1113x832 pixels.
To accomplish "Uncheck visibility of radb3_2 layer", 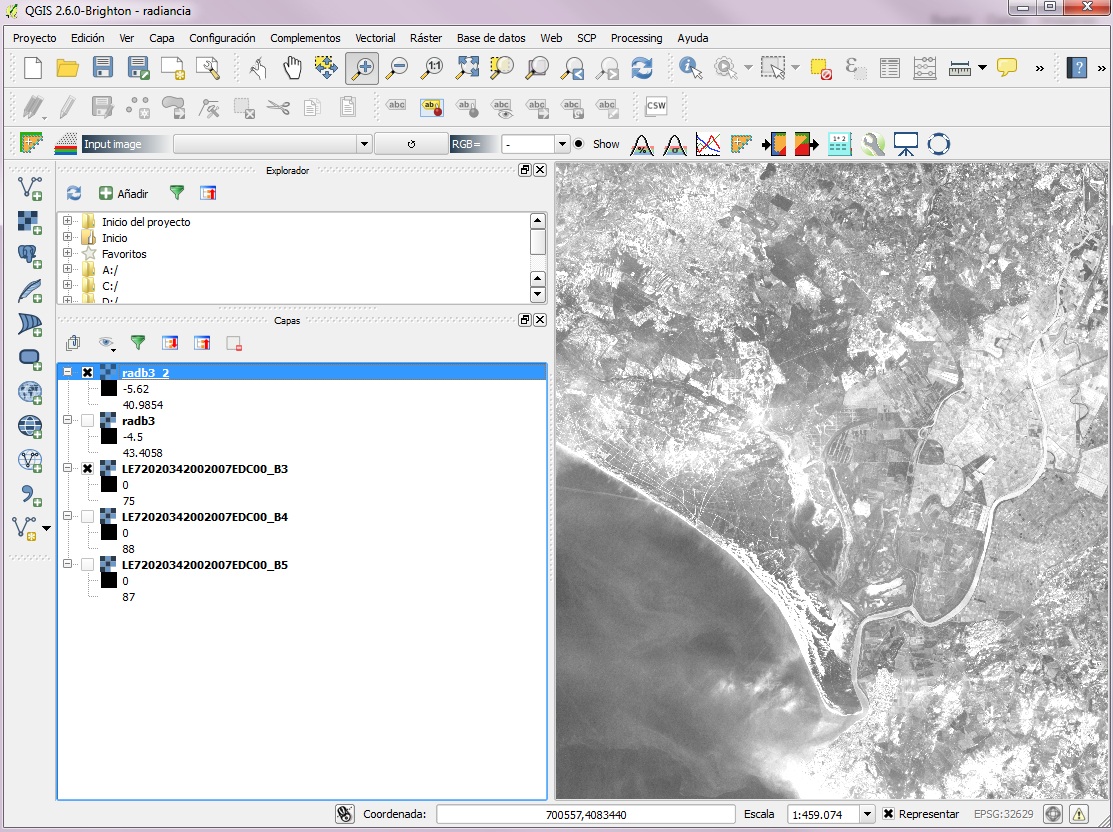I will point(87,373).
